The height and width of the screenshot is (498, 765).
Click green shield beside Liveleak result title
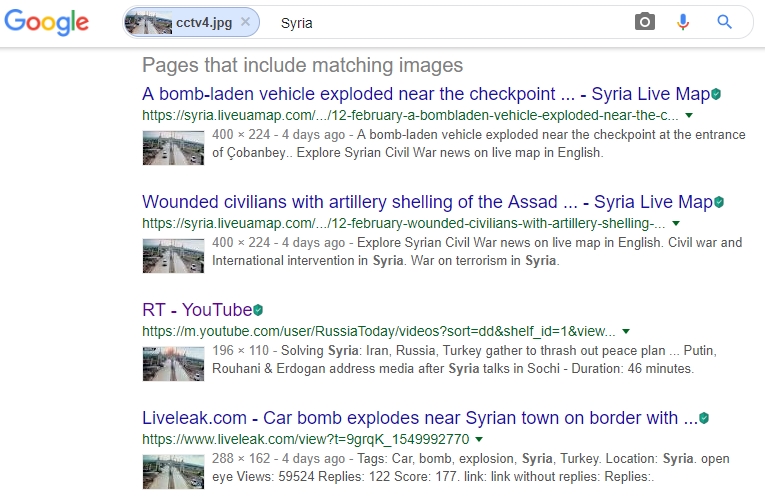click(x=704, y=418)
